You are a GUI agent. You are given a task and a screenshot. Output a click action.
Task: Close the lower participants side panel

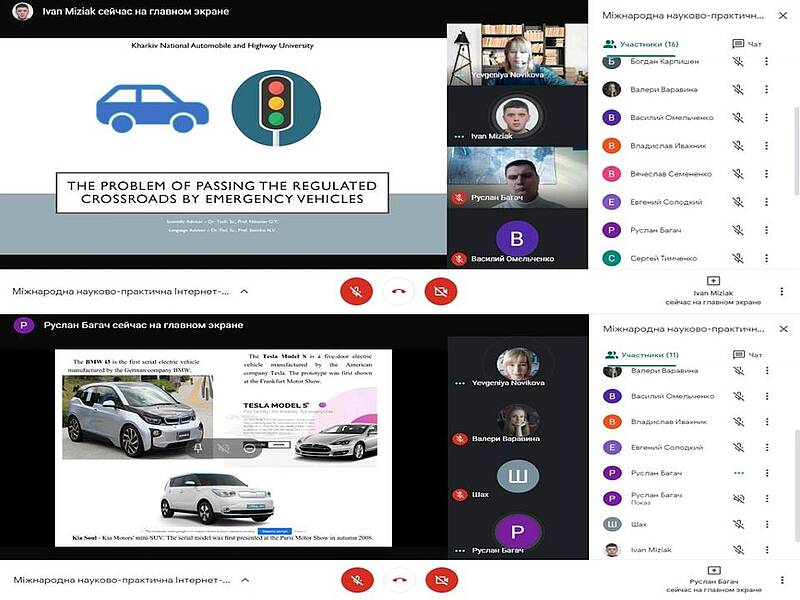click(783, 329)
